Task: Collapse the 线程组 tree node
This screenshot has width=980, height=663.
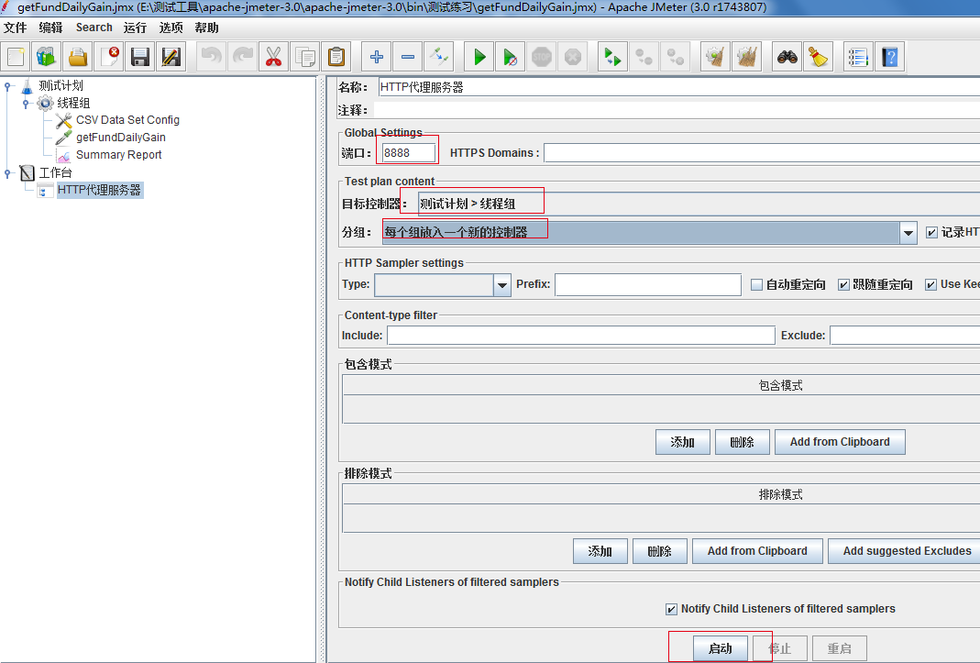Action: pos(26,104)
